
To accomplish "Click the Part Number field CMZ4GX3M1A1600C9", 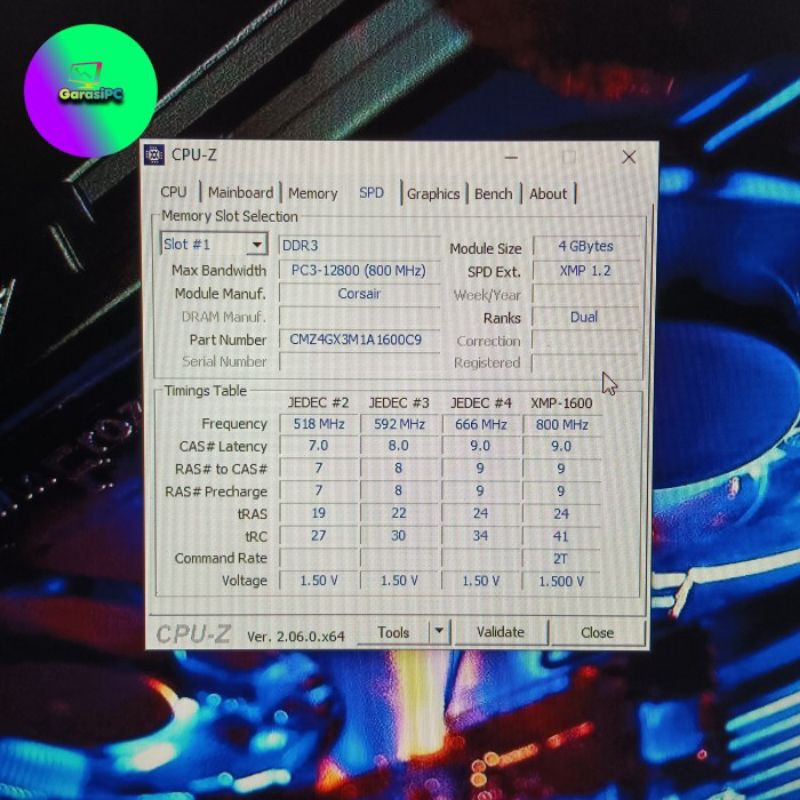I will coord(356,340).
